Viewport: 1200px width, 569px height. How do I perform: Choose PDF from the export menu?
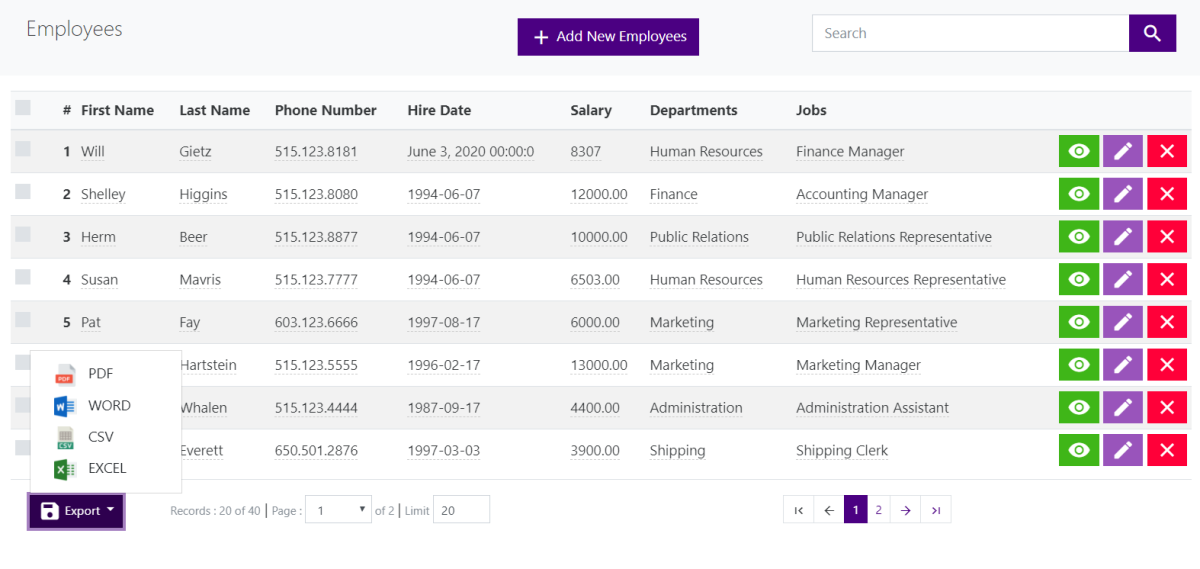(x=100, y=374)
